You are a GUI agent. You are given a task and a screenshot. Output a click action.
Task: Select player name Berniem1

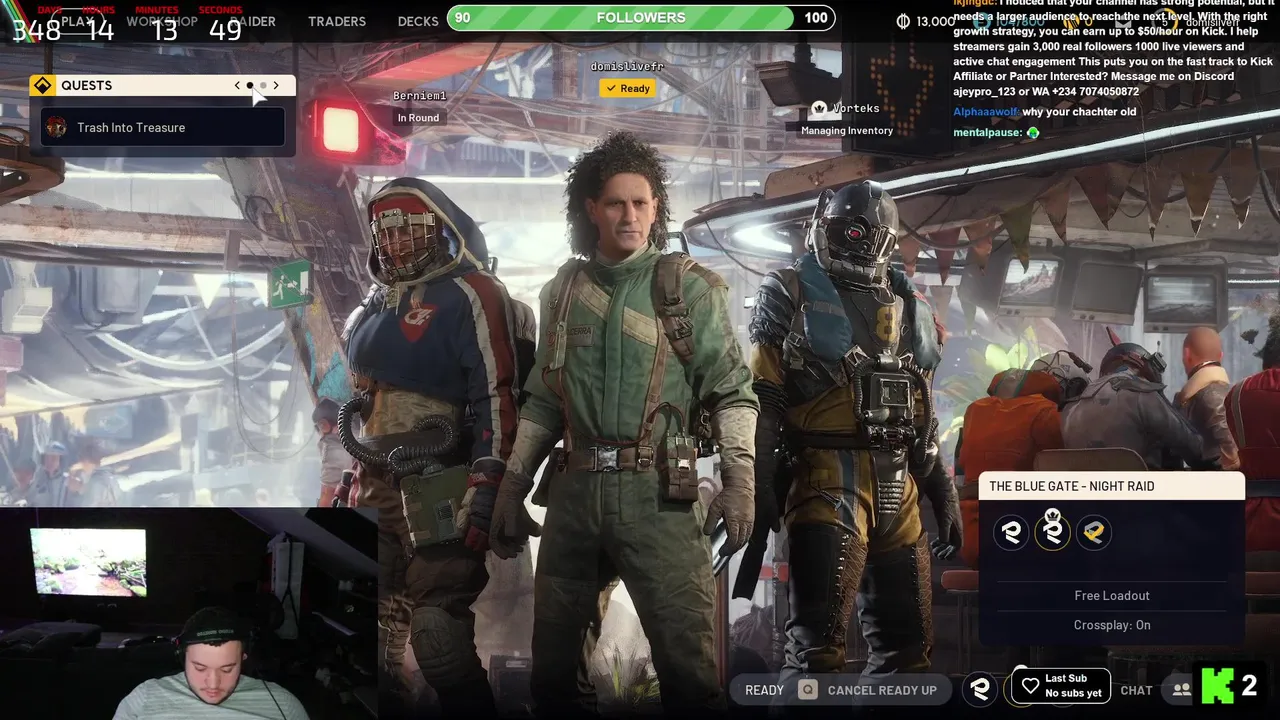tap(420, 96)
